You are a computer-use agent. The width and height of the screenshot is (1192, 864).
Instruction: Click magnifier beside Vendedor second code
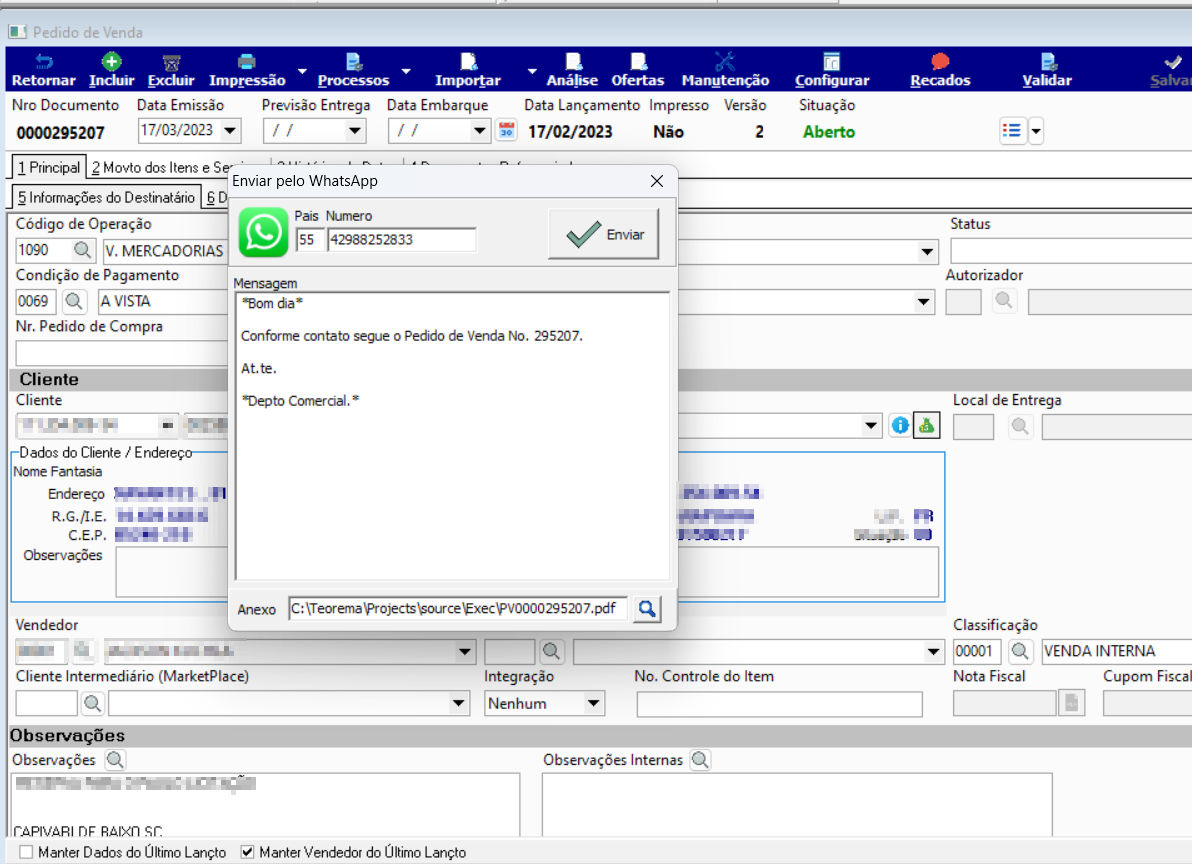point(551,651)
